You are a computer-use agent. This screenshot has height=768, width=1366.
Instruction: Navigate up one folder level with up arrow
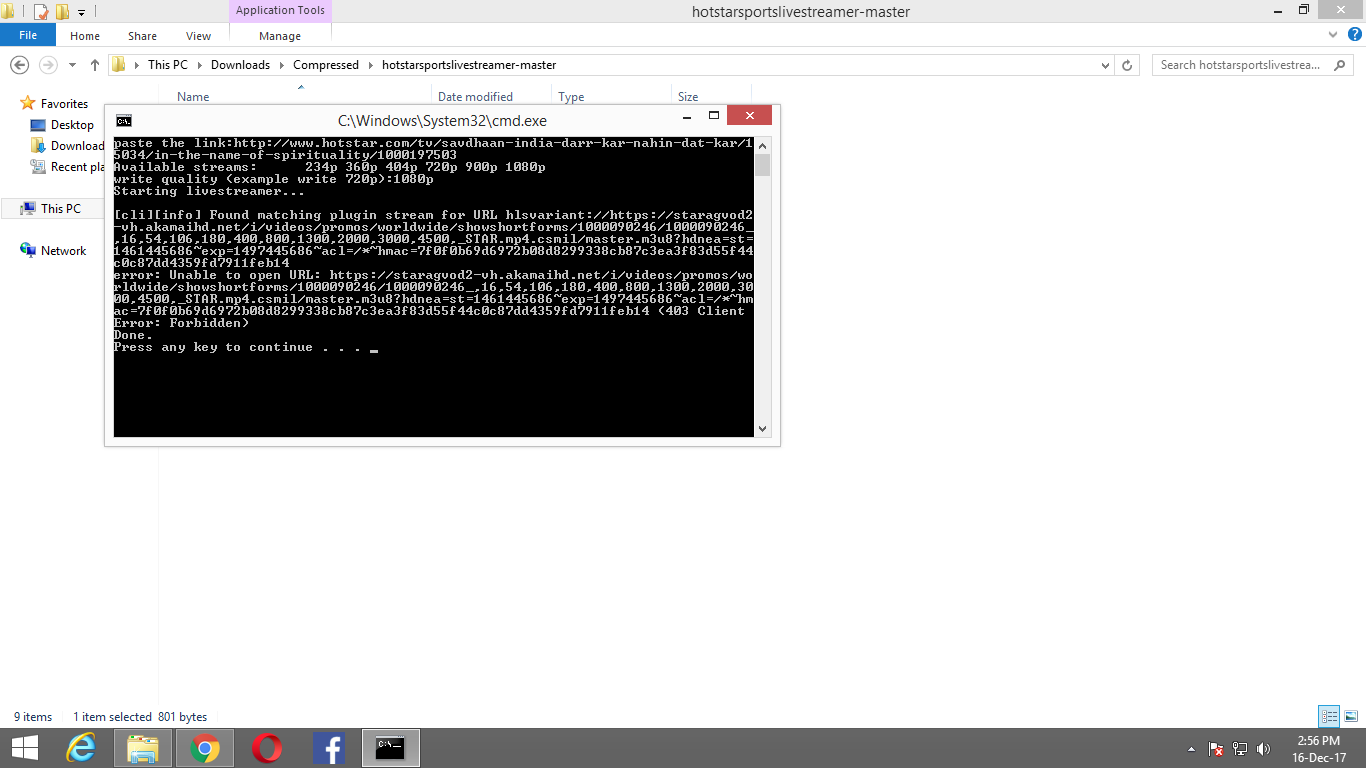(x=94, y=64)
